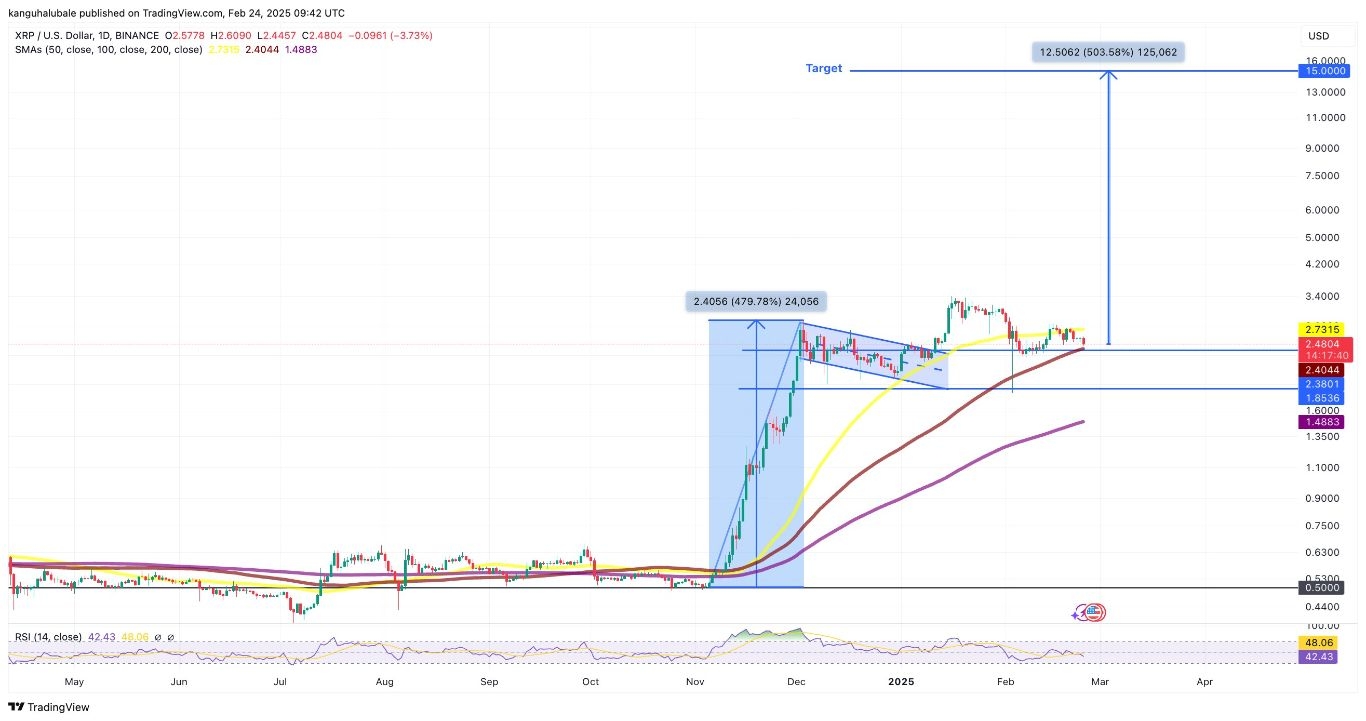Click the 12.5062 (503.58%) measurement label
This screenshot has width=1366, height=721.
pos(1108,52)
